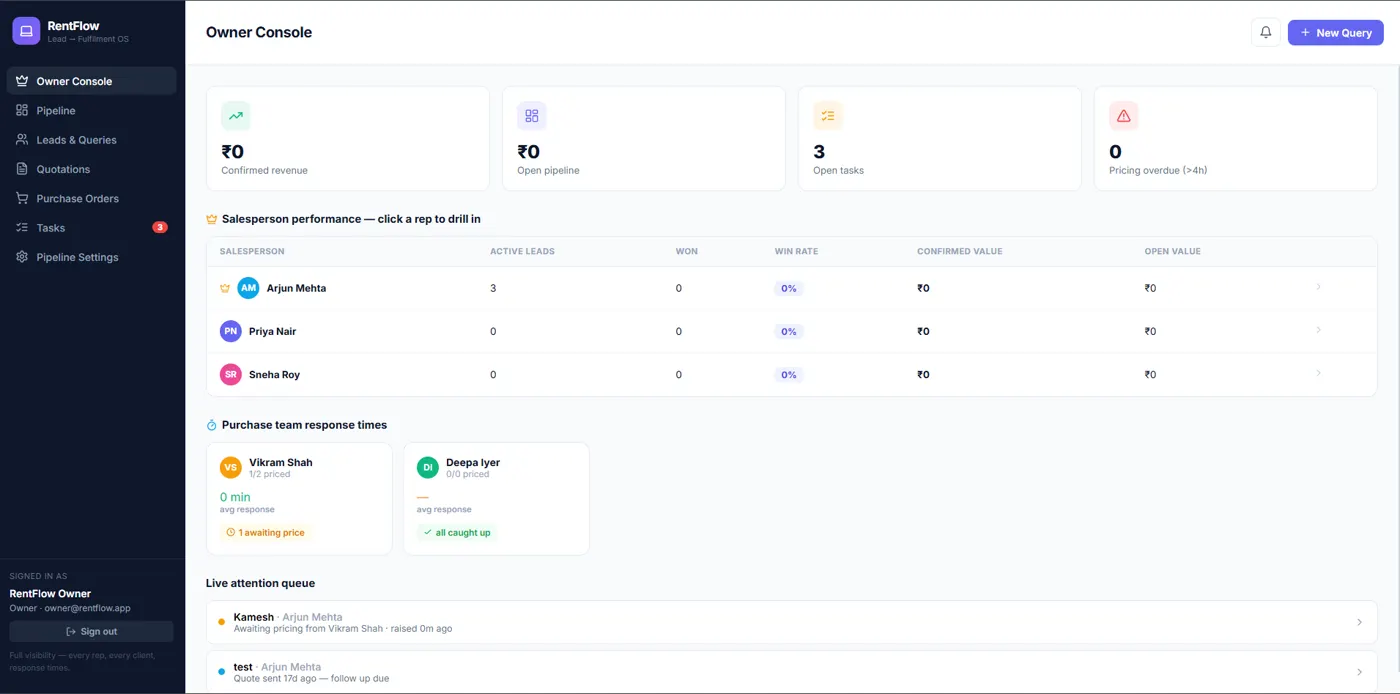1400x694 pixels.
Task: Expand Sneha Roy row chevron
Action: pos(1318,373)
